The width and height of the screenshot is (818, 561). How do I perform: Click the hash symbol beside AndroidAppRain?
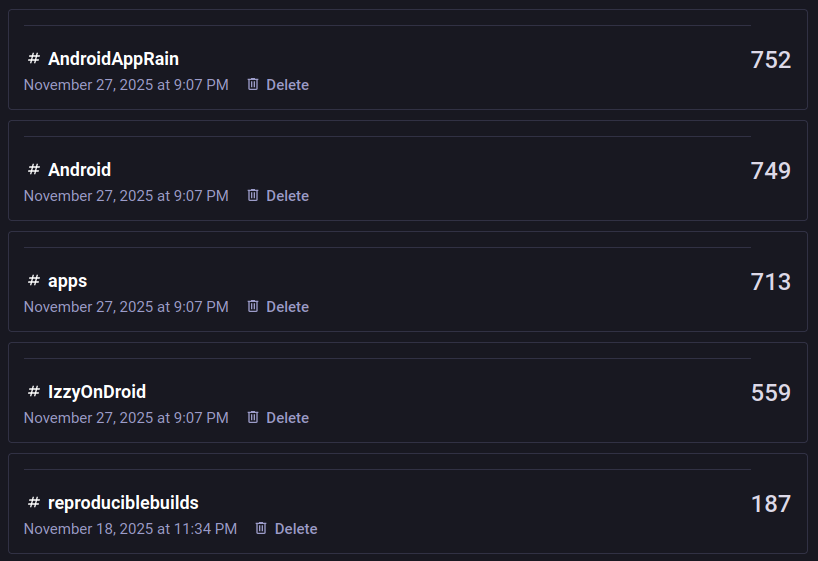tap(34, 59)
